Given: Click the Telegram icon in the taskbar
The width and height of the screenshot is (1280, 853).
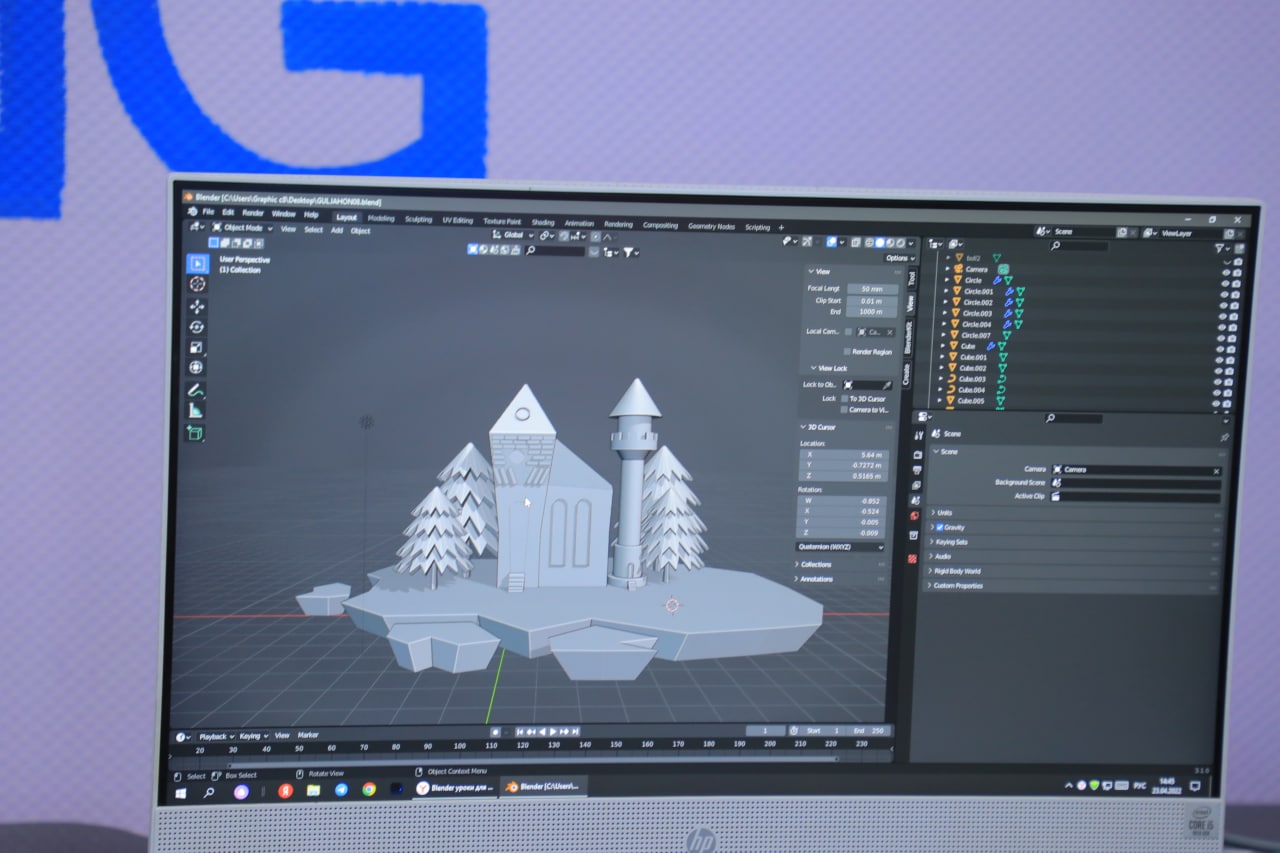Looking at the screenshot, I should coord(341,790).
